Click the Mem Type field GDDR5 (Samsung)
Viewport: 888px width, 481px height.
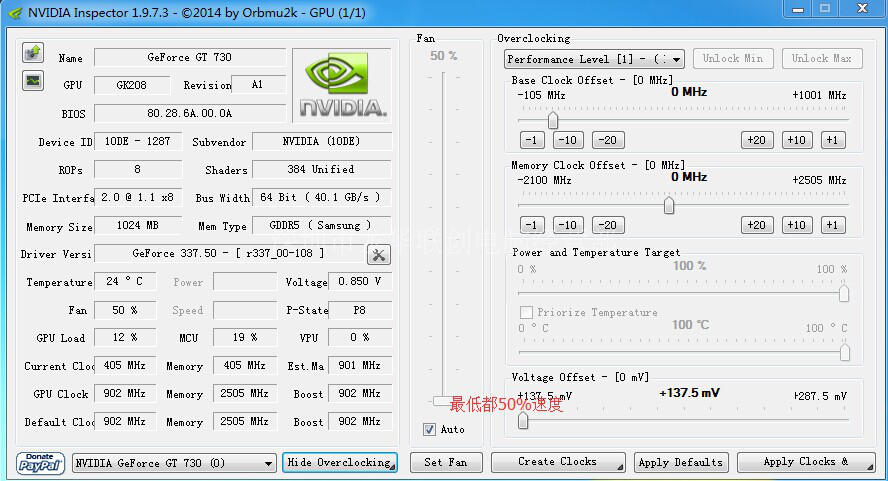tap(321, 225)
